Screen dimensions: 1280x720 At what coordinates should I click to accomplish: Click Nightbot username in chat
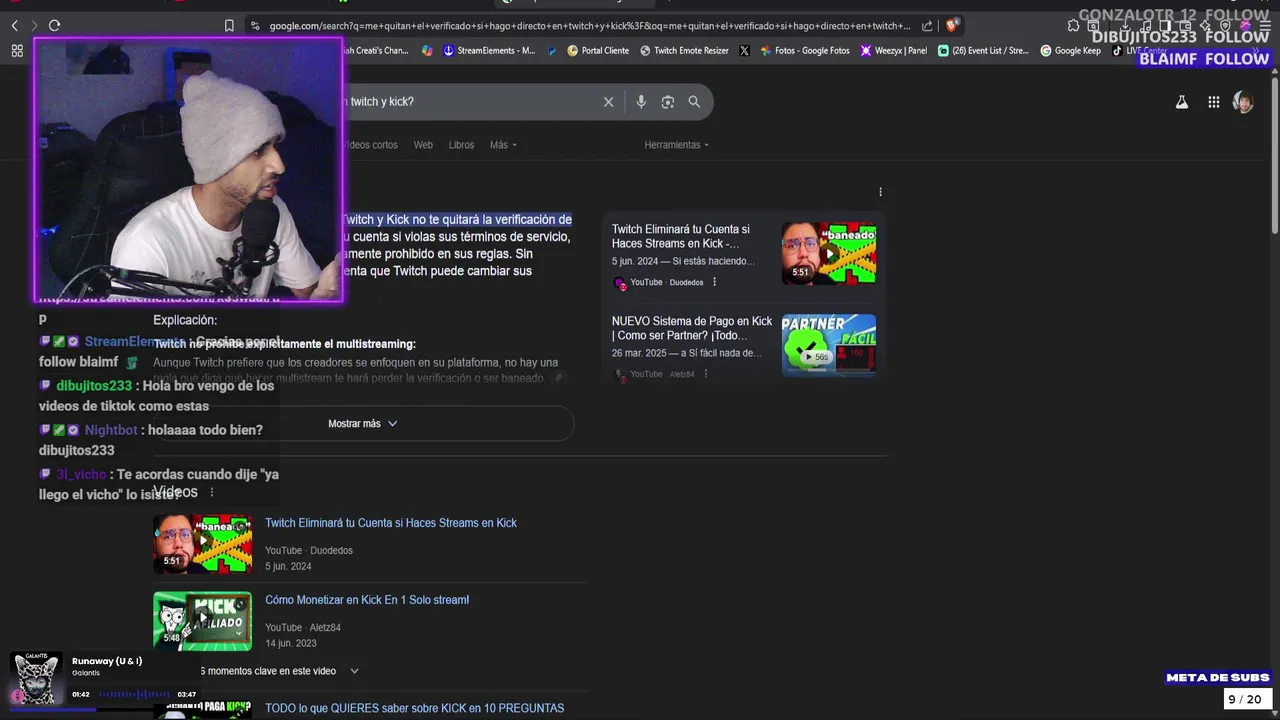click(x=111, y=430)
